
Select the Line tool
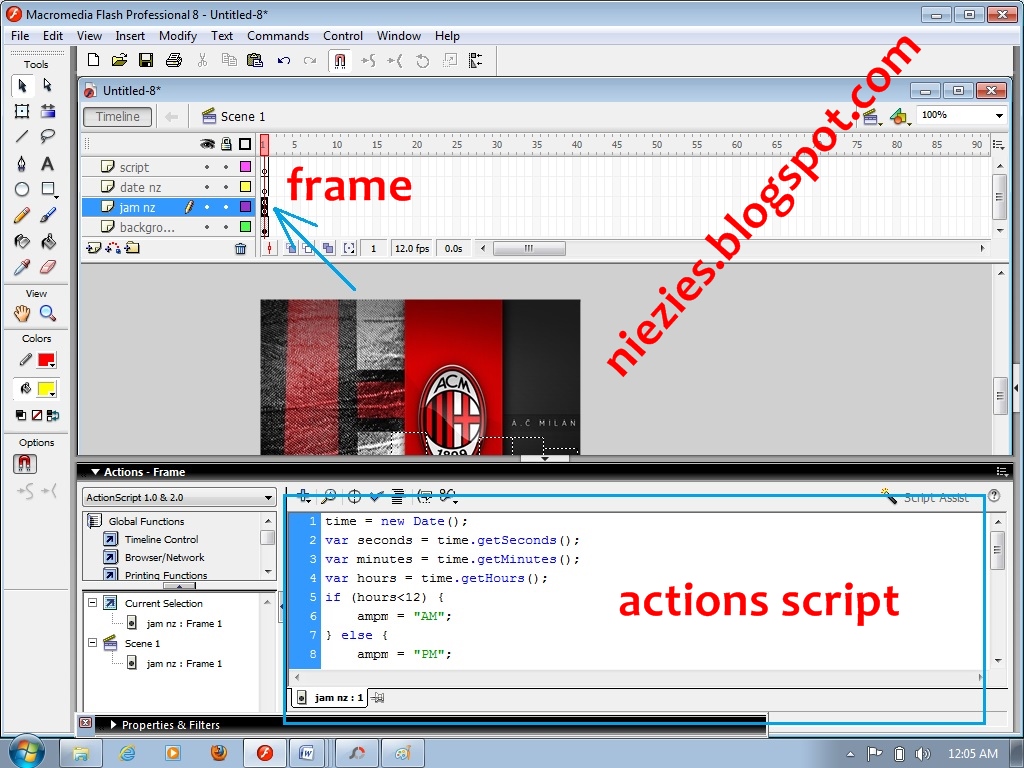tap(22, 136)
